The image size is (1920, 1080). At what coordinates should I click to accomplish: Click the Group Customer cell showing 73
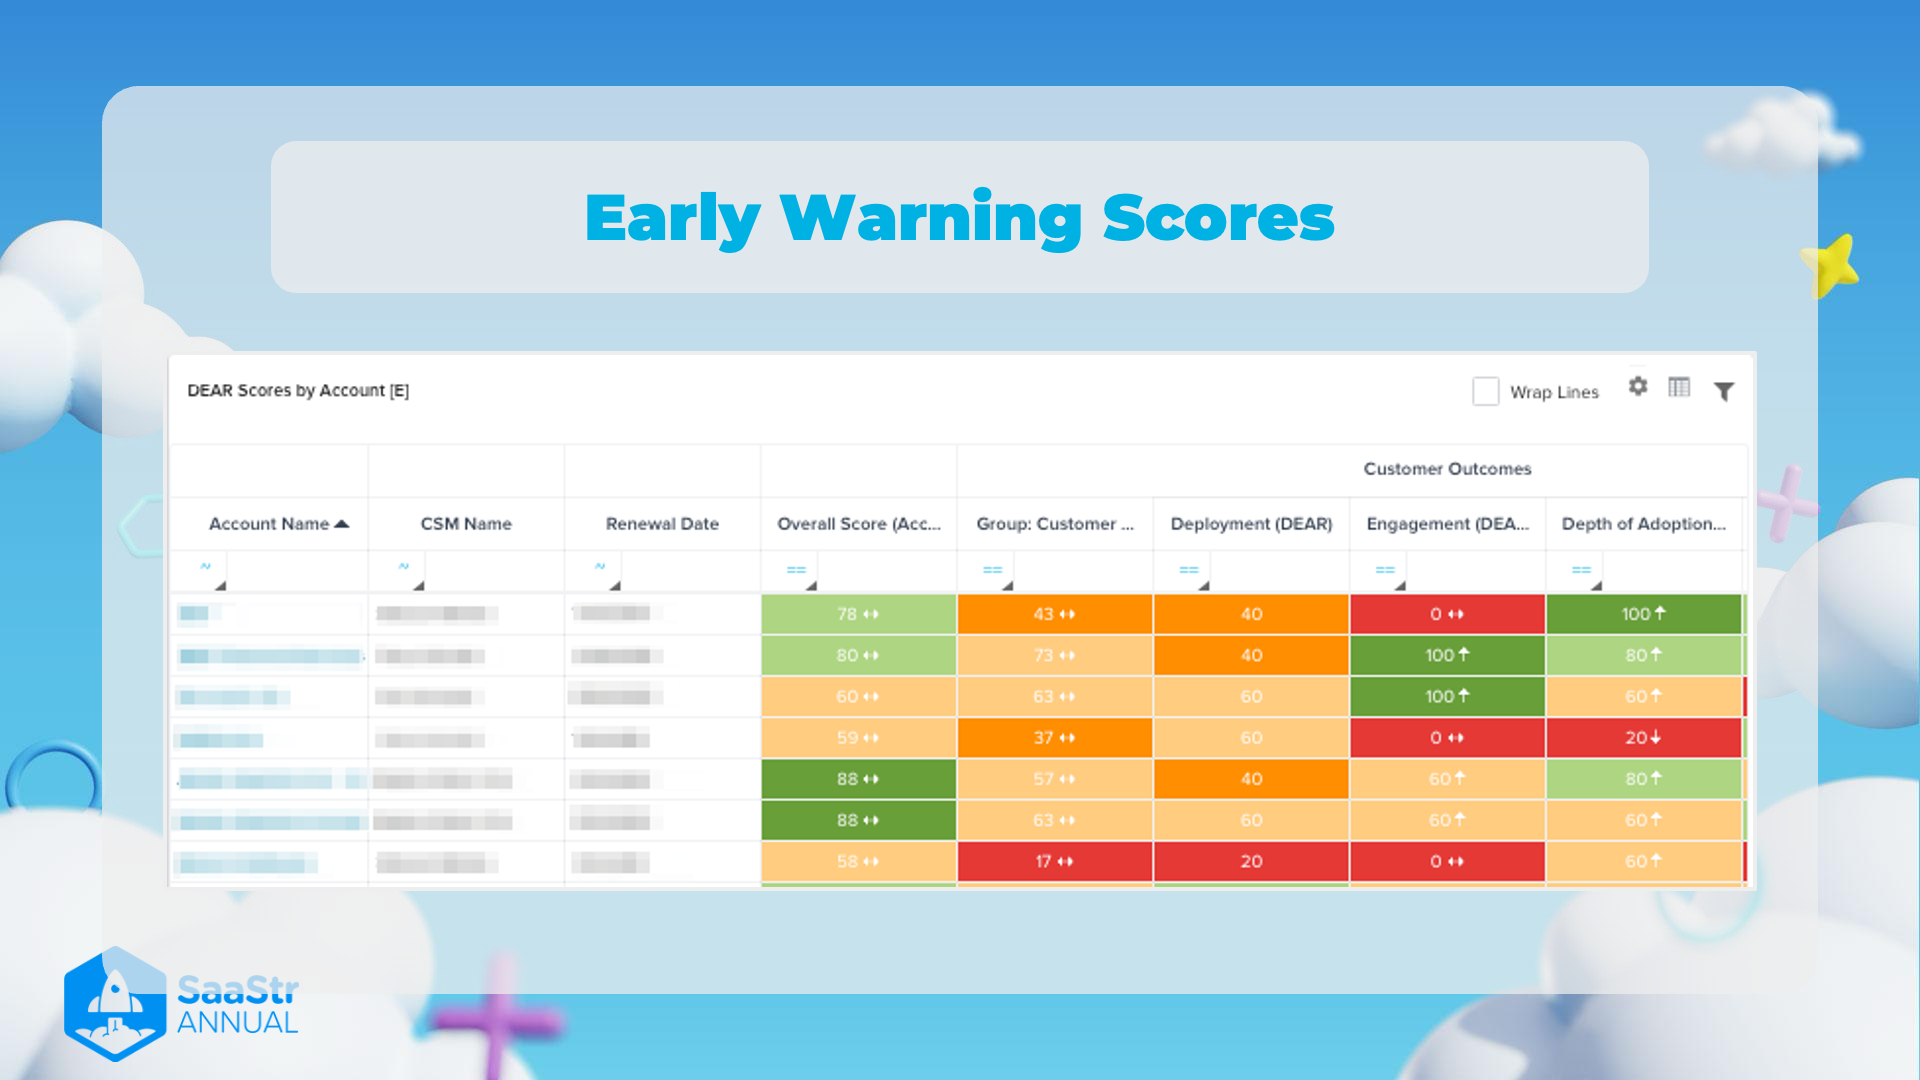coord(1055,655)
